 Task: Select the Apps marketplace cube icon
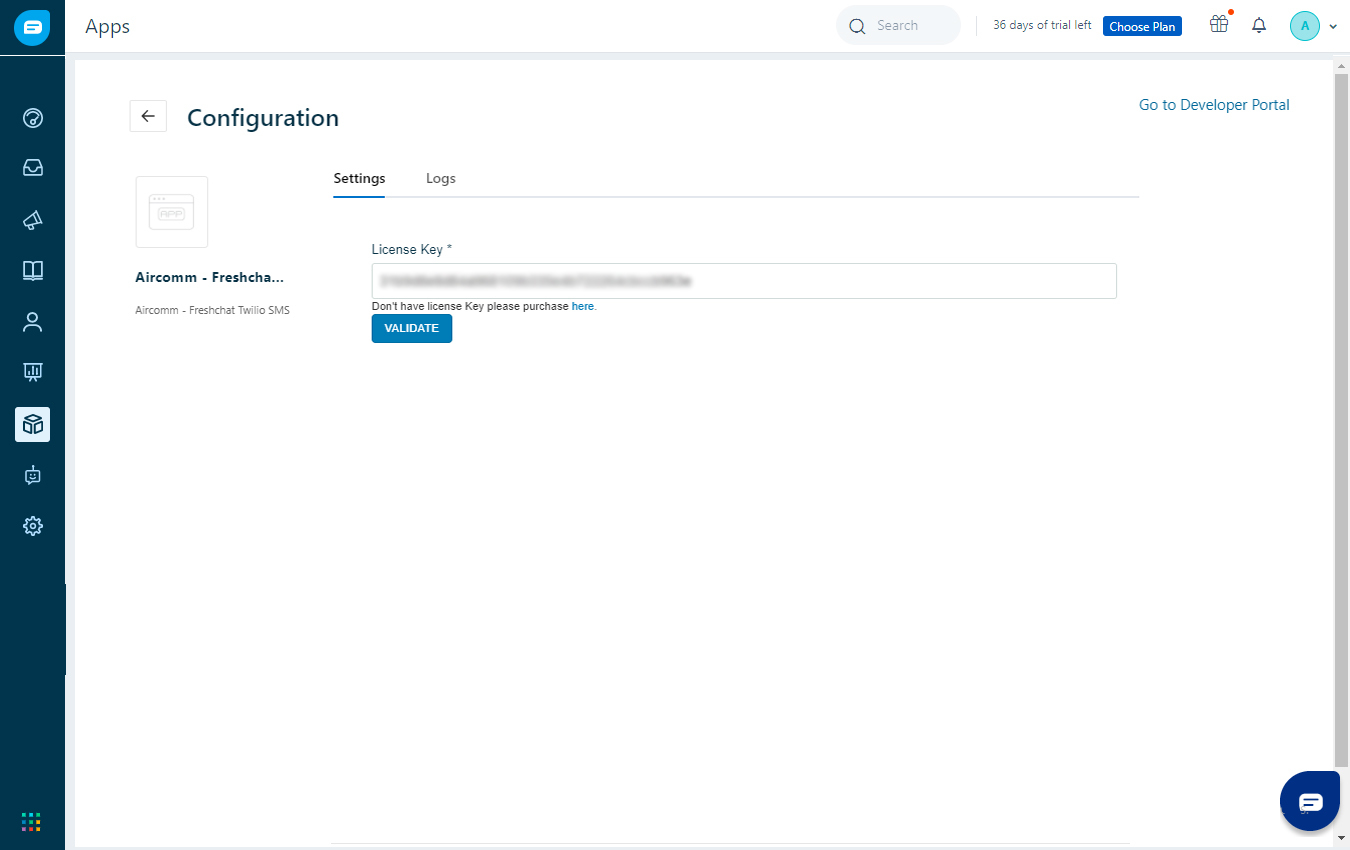pos(32,424)
